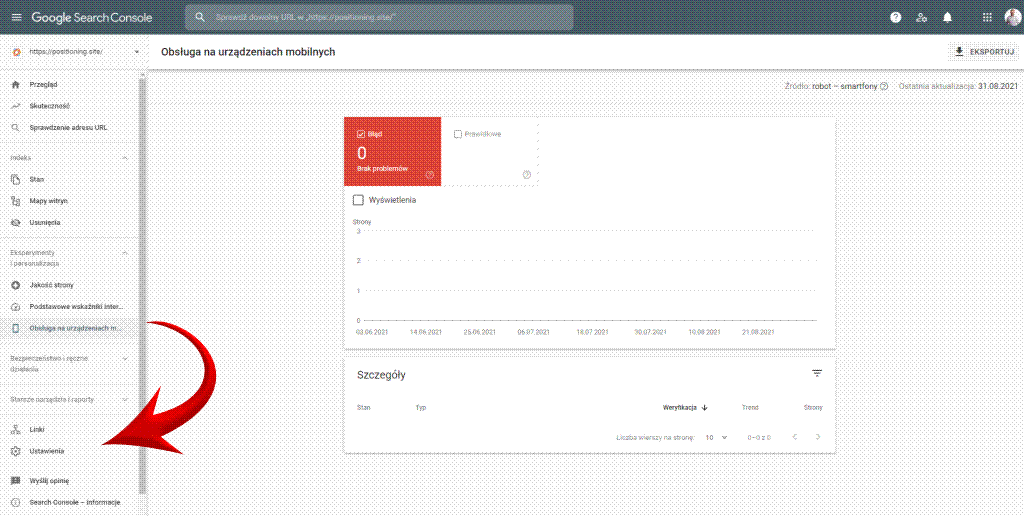Open the Szczegóły filter icon
The width and height of the screenshot is (1024, 516).
817,374
